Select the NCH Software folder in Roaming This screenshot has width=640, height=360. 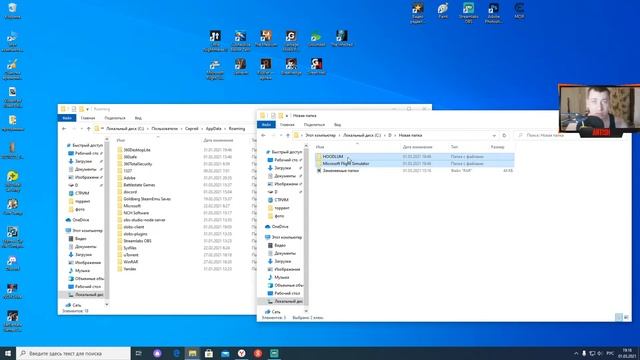tap(136, 213)
